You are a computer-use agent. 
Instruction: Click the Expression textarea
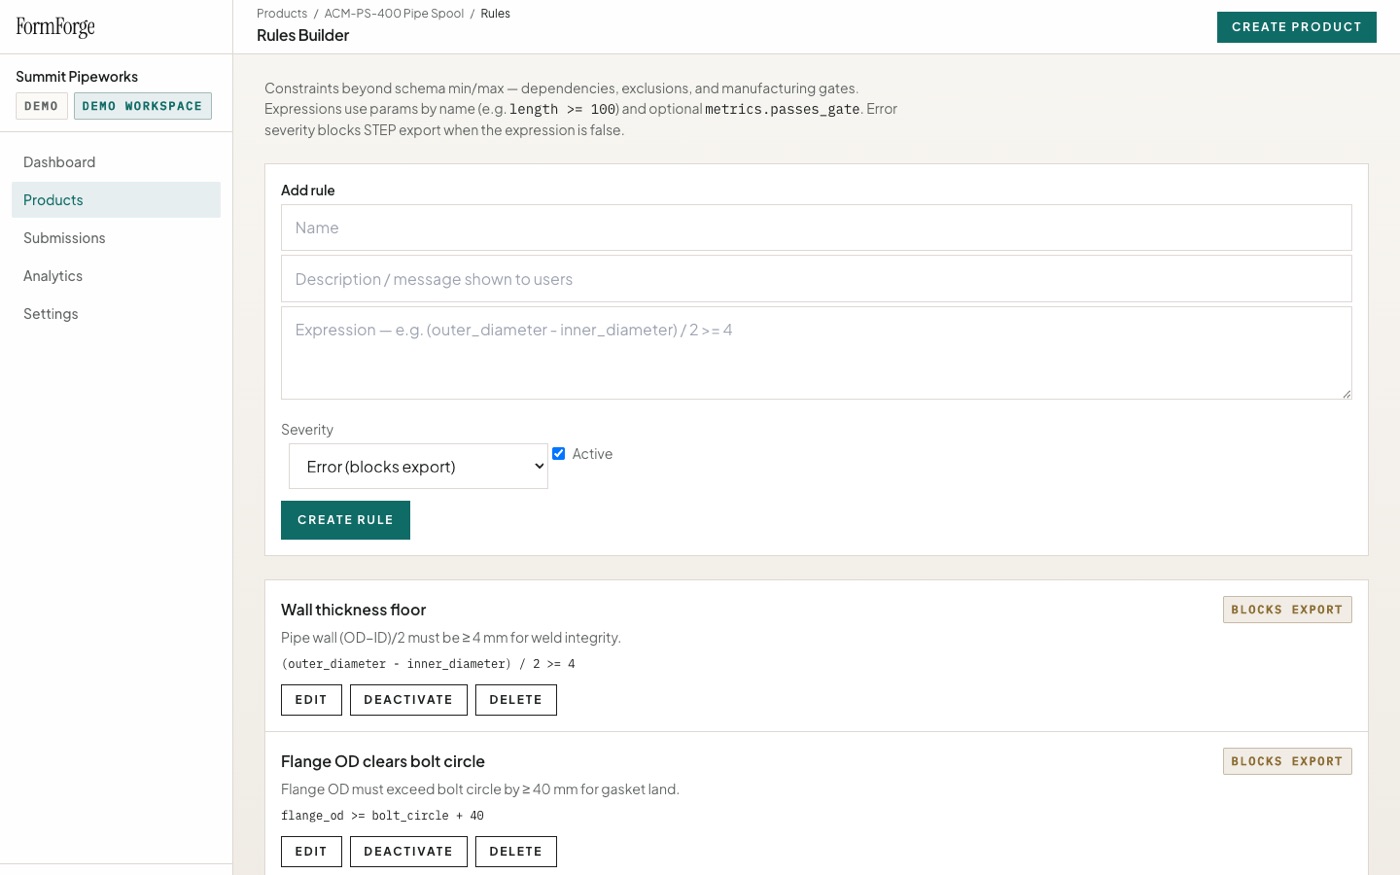[x=816, y=353]
